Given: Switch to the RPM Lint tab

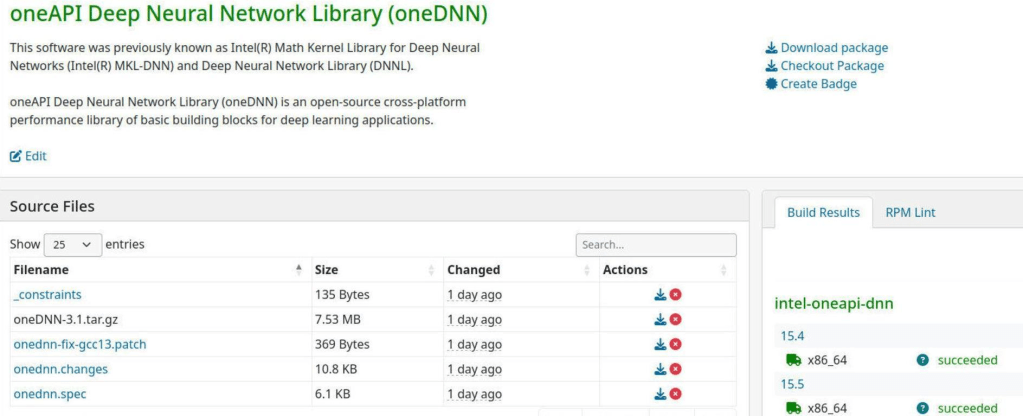Looking at the screenshot, I should [910, 212].
